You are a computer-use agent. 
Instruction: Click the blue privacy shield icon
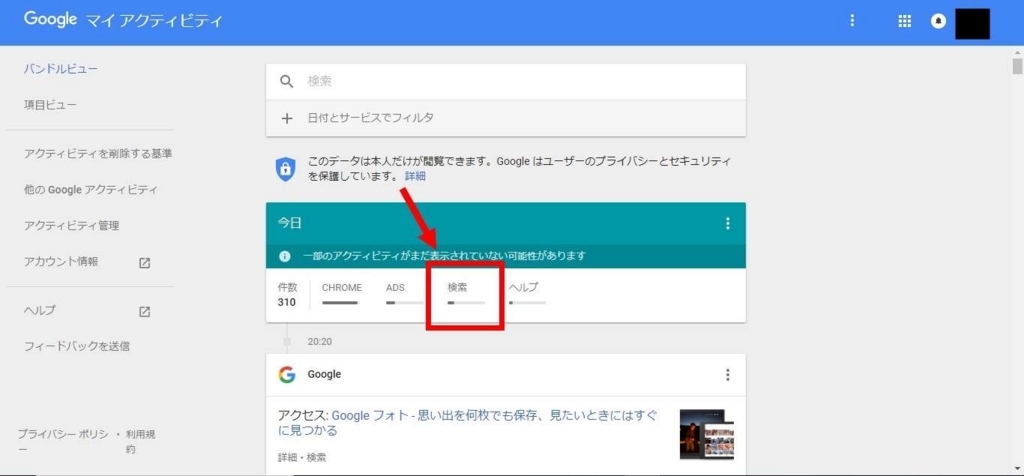285,168
